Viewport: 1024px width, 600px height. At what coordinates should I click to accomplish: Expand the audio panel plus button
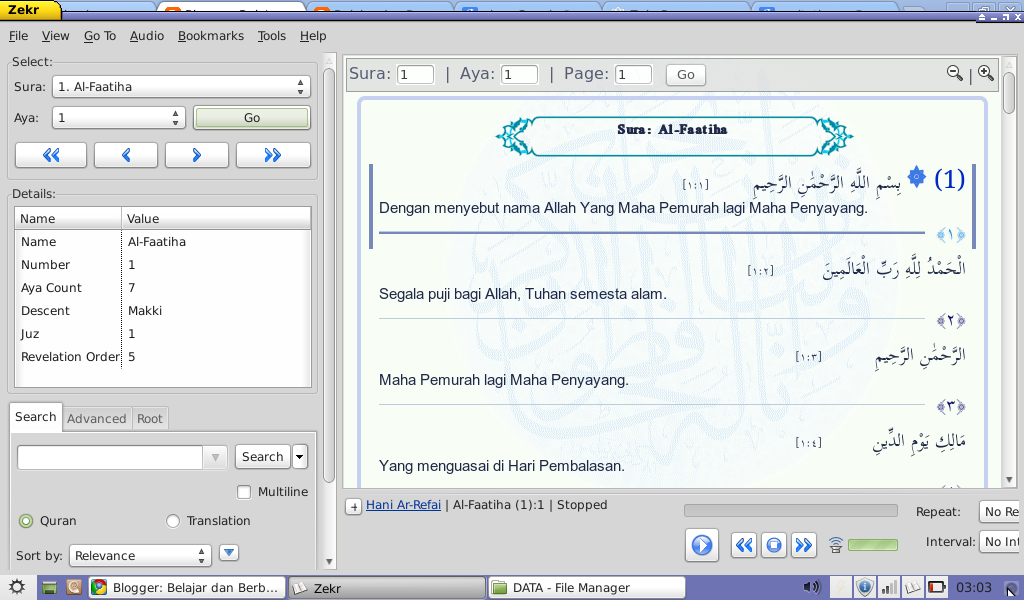tap(353, 506)
